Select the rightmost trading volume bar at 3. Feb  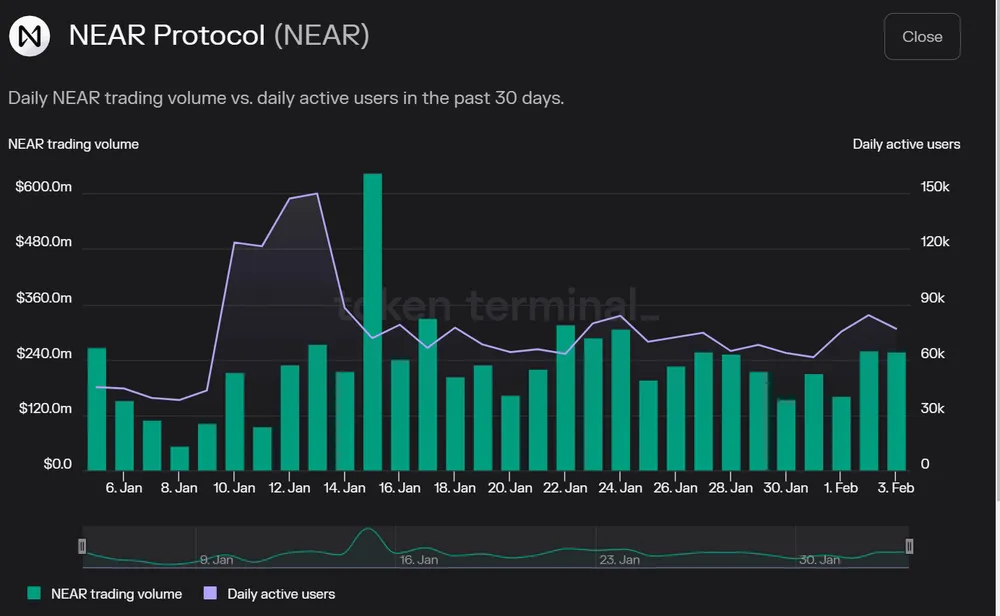tap(896, 411)
